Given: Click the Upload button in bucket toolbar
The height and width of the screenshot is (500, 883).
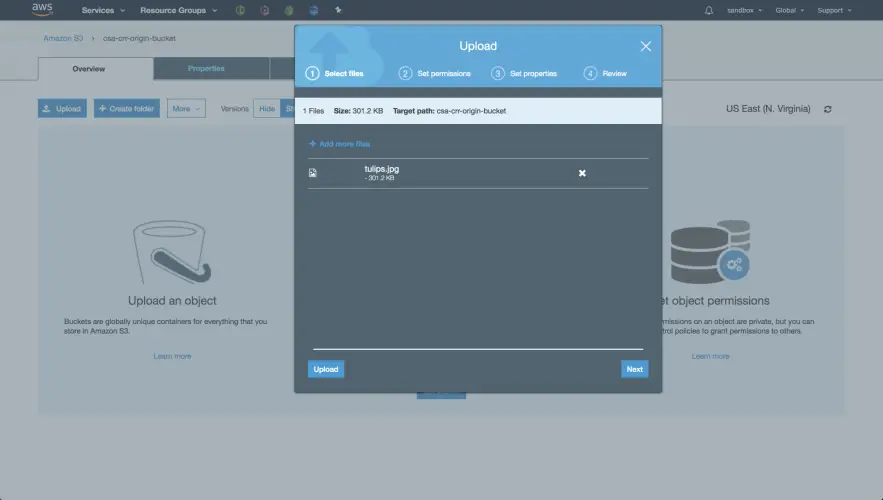Looking at the screenshot, I should [x=63, y=109].
